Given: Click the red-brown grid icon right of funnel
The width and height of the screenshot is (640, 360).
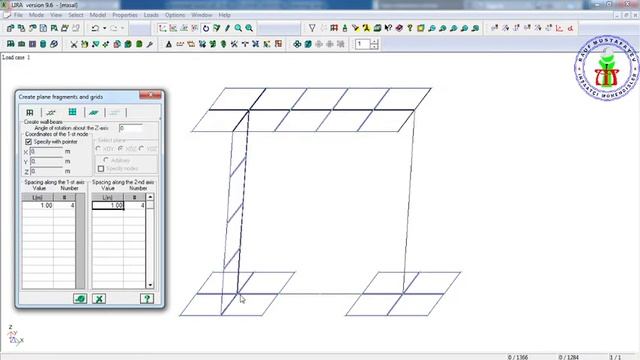Looking at the screenshot, I should [x=334, y=28].
